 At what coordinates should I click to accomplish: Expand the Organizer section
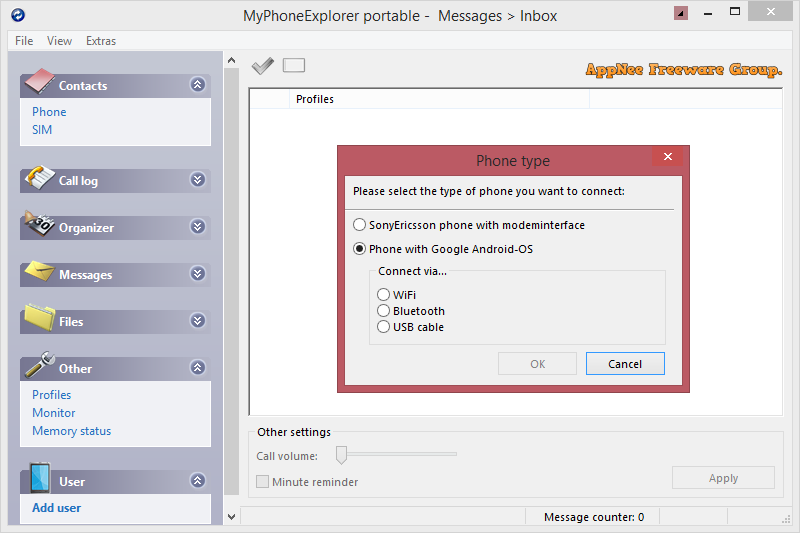(197, 226)
